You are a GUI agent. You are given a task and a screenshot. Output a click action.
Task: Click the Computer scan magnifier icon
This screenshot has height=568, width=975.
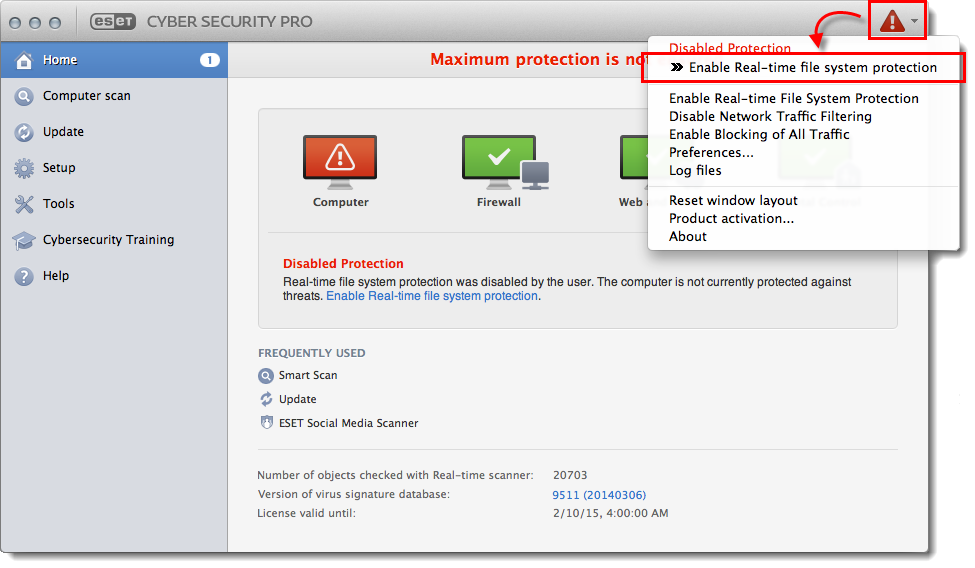click(24, 96)
